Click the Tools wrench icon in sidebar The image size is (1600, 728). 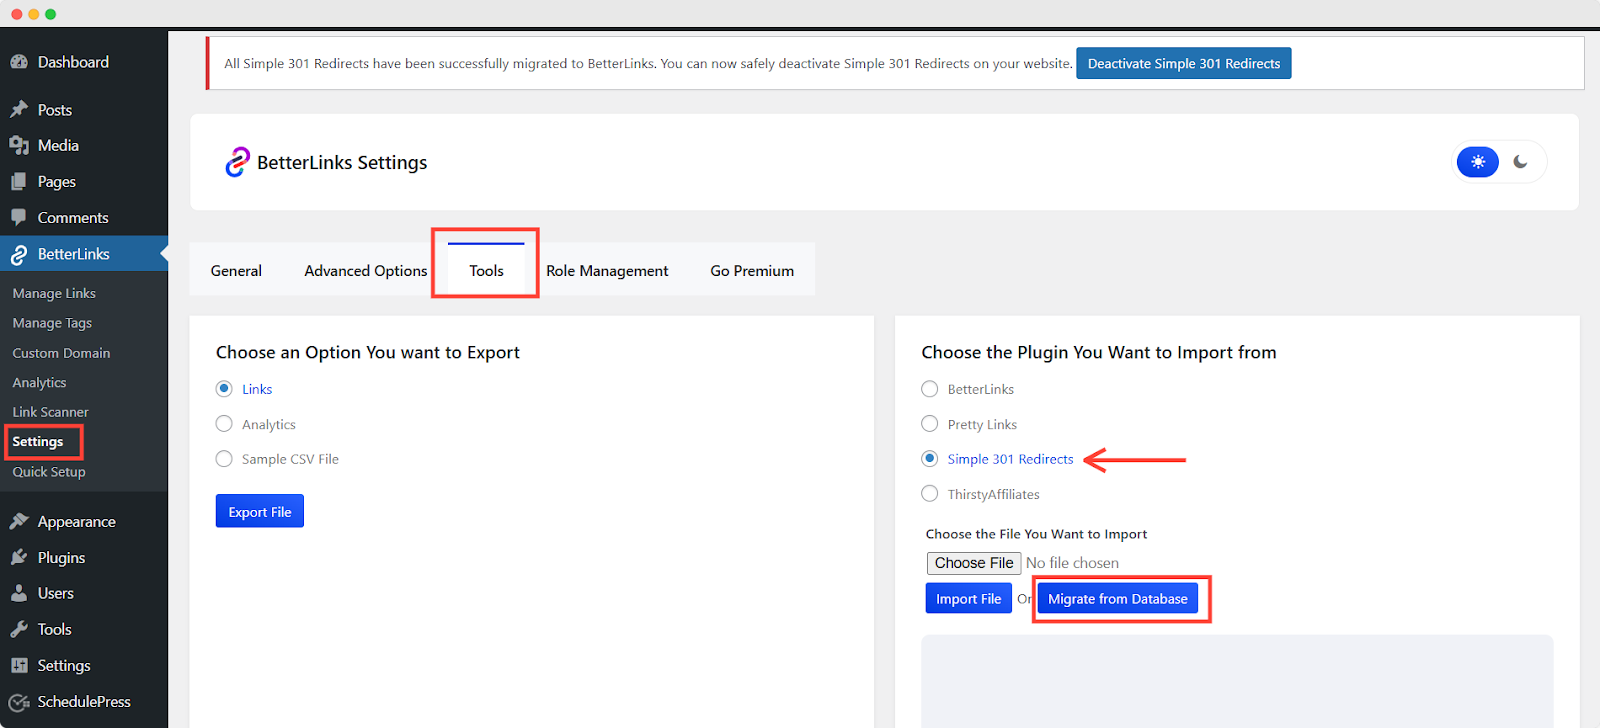pos(19,630)
